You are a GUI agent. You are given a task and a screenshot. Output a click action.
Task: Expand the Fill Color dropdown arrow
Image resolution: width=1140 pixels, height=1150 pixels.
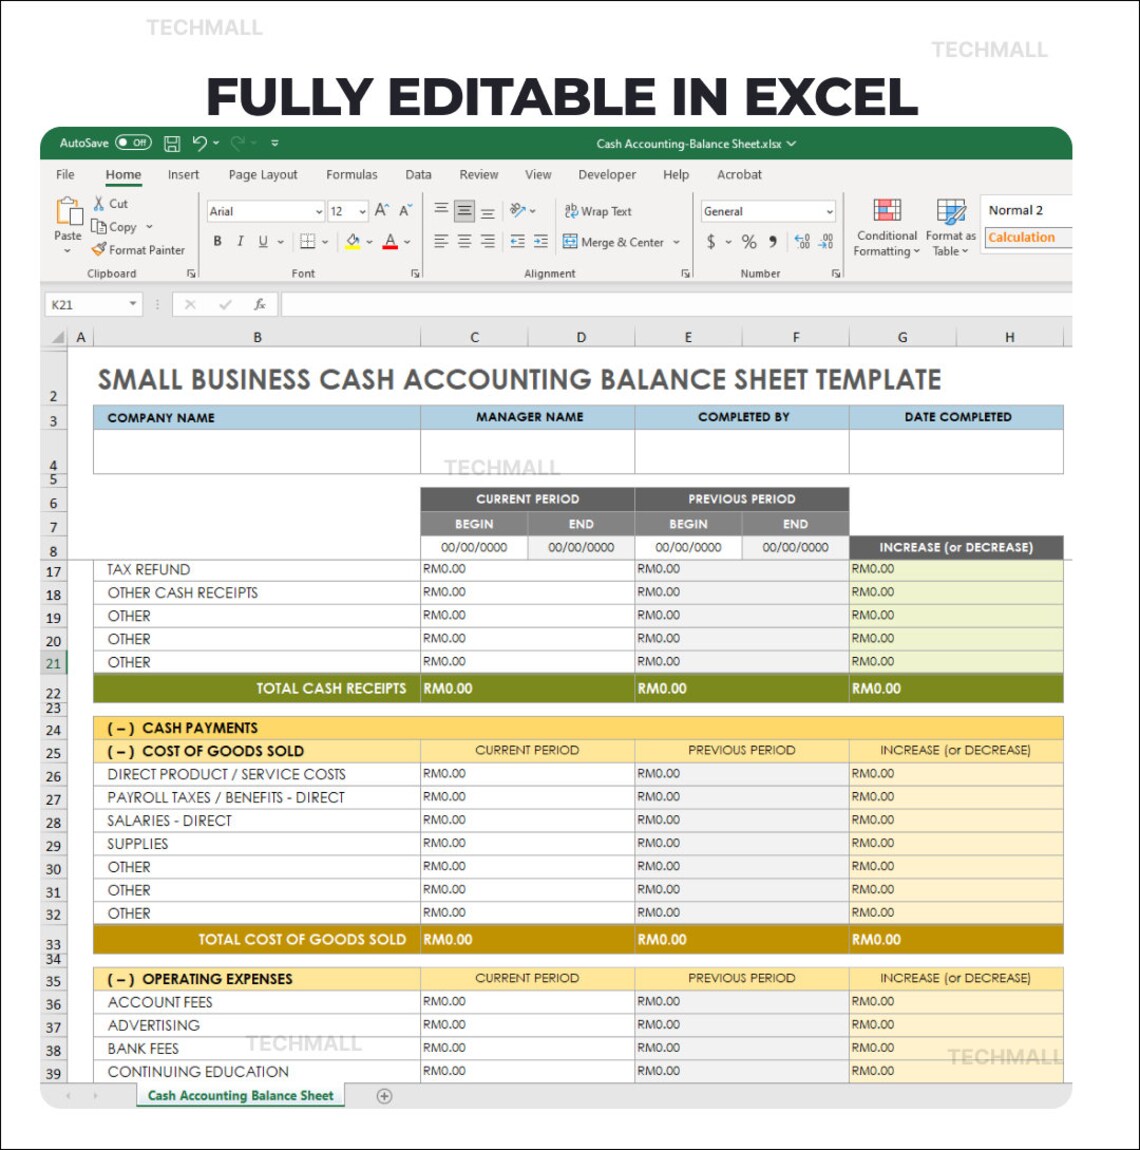pos(367,241)
